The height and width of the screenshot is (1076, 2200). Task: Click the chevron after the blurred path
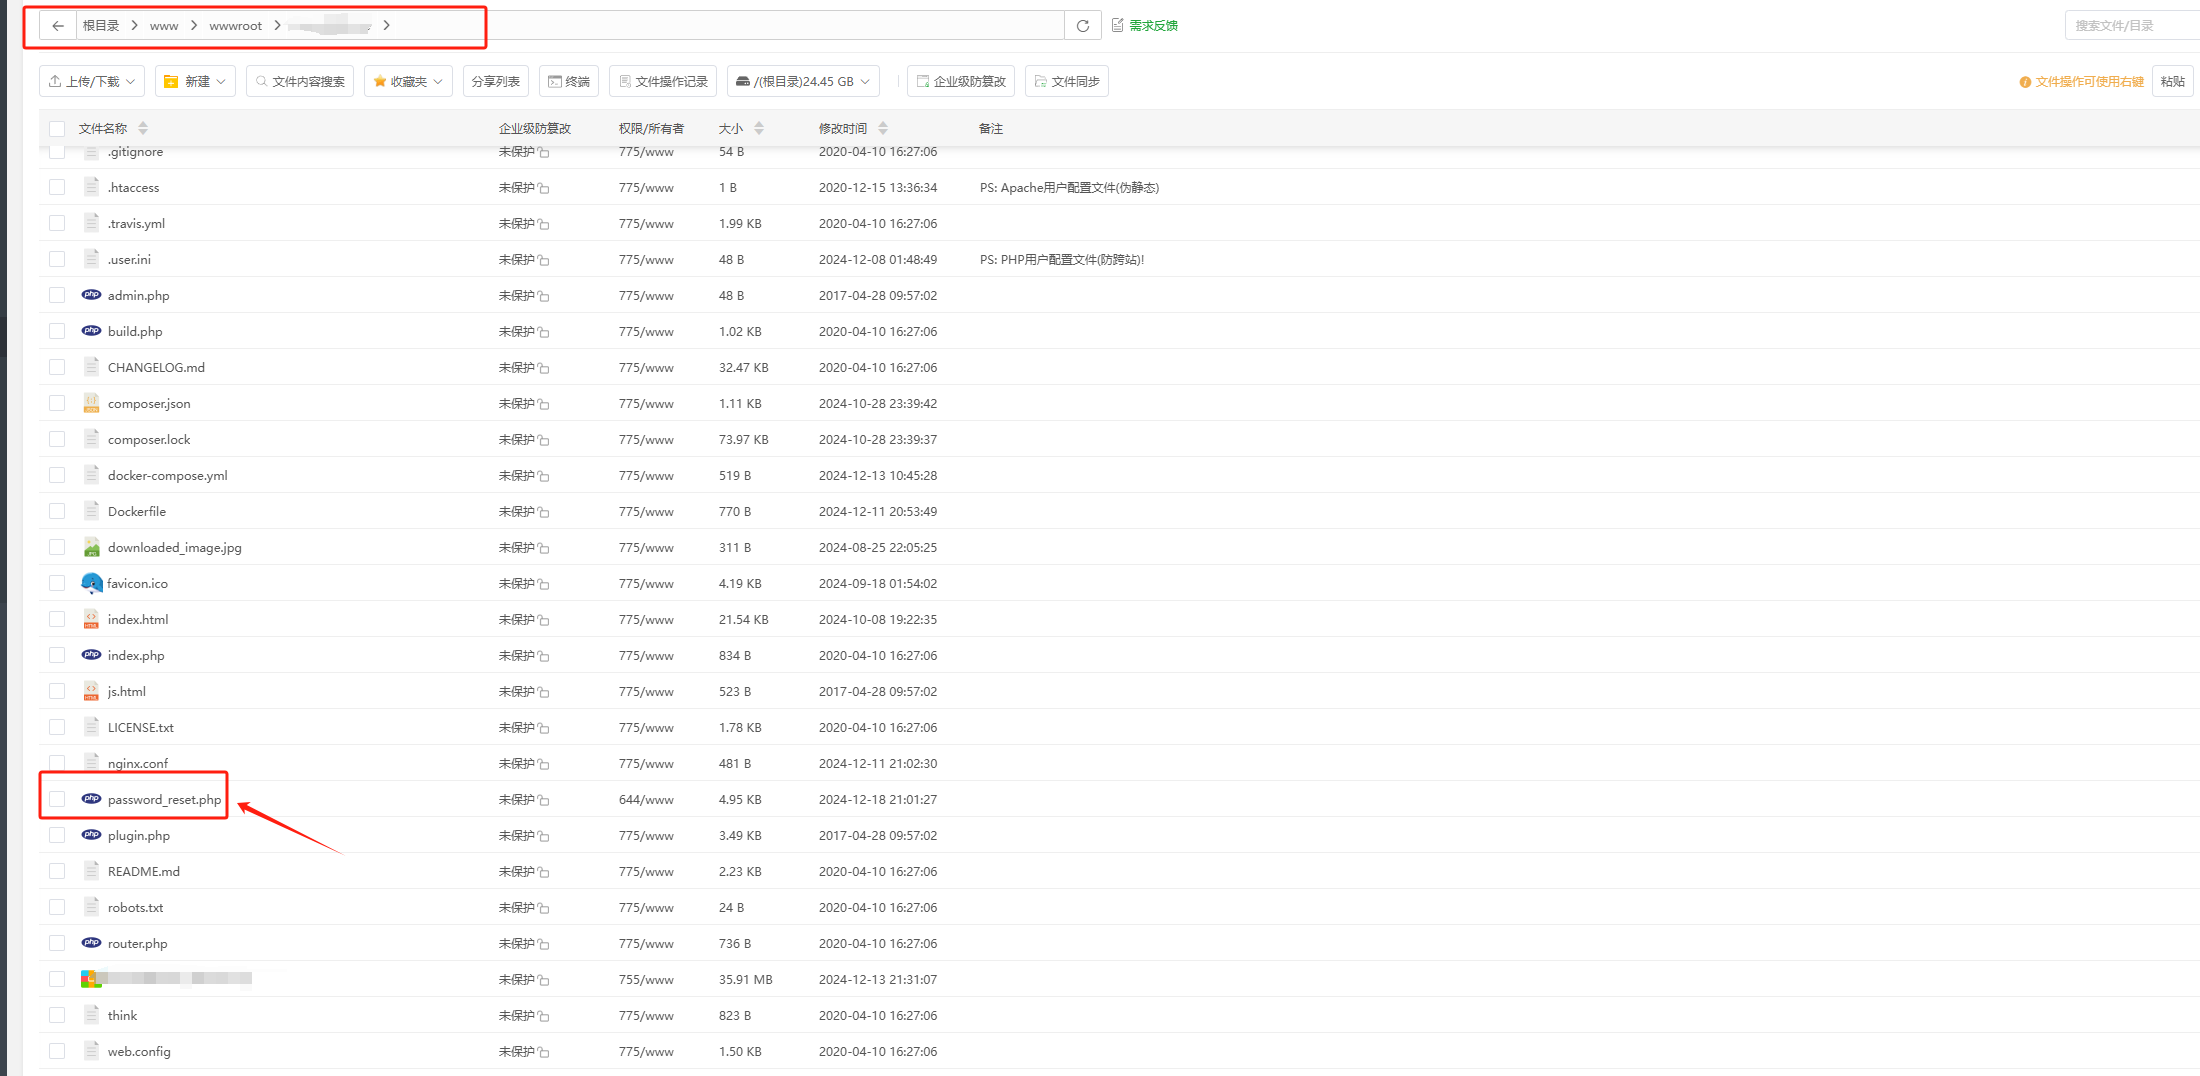coord(386,26)
